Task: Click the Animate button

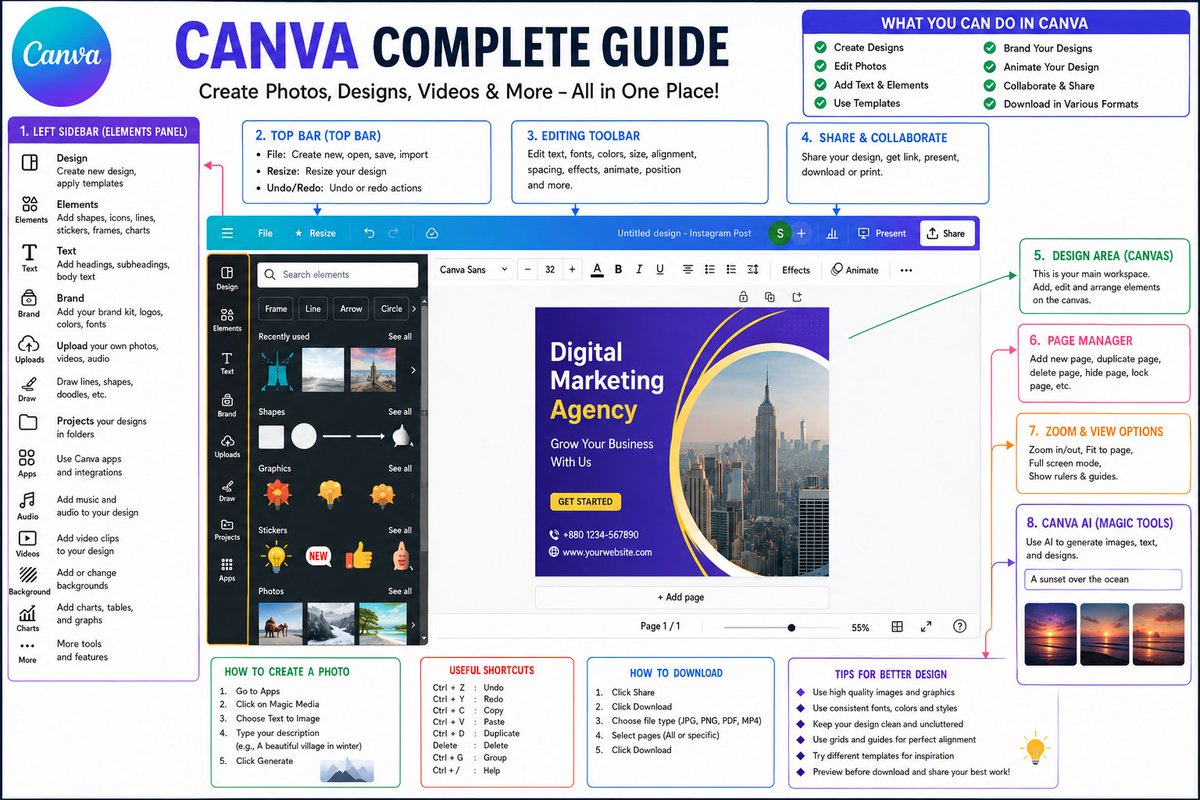Action: 855,270
